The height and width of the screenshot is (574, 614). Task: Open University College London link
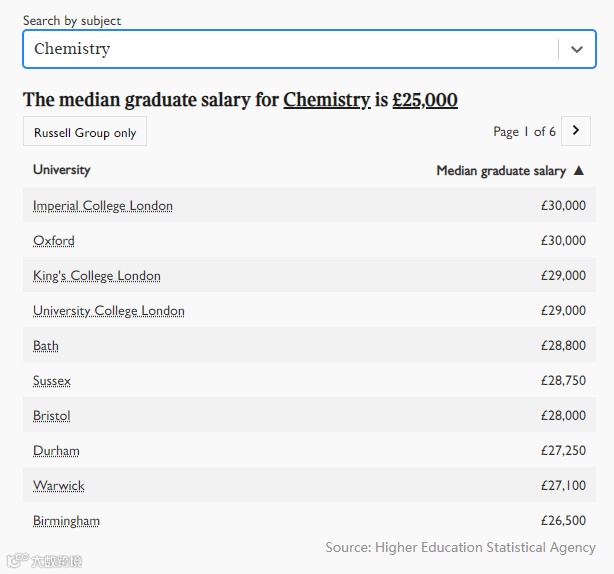pos(109,311)
